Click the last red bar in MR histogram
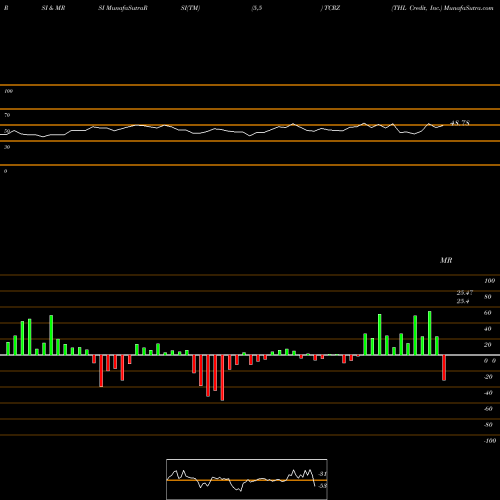 [444, 368]
